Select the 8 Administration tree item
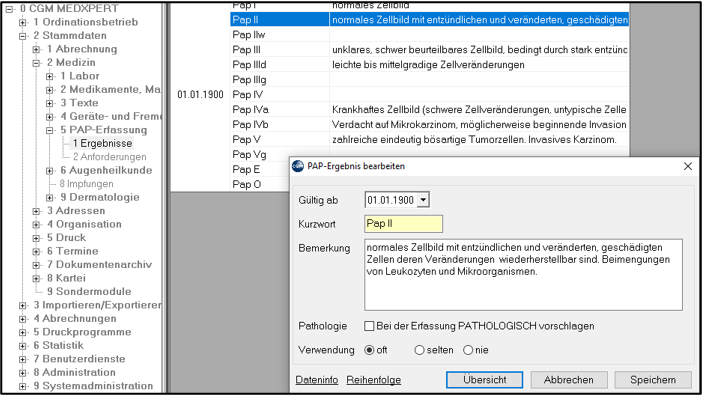The height and width of the screenshot is (396, 703). [x=74, y=373]
